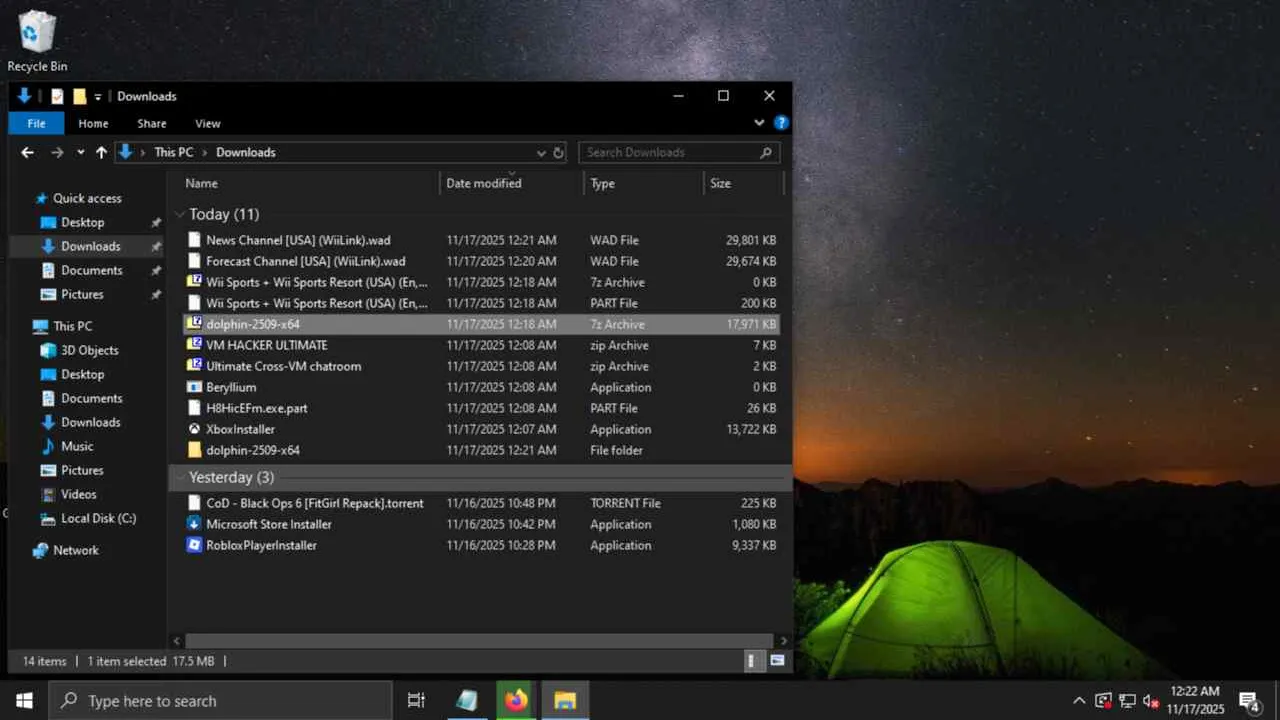Switch to Details view in the status bar
Viewport: 1280px width, 720px height.
pos(755,661)
